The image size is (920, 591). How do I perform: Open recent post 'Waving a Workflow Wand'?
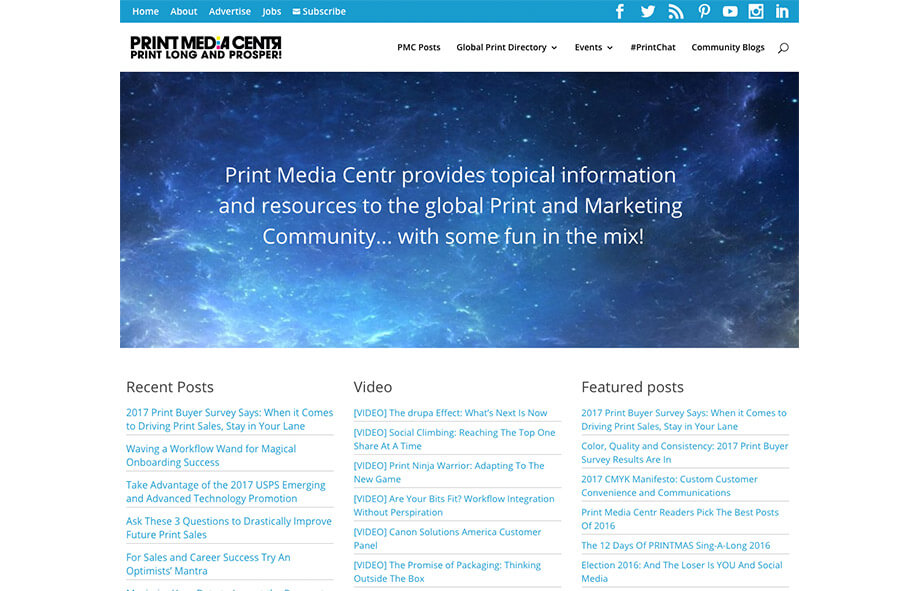point(211,455)
